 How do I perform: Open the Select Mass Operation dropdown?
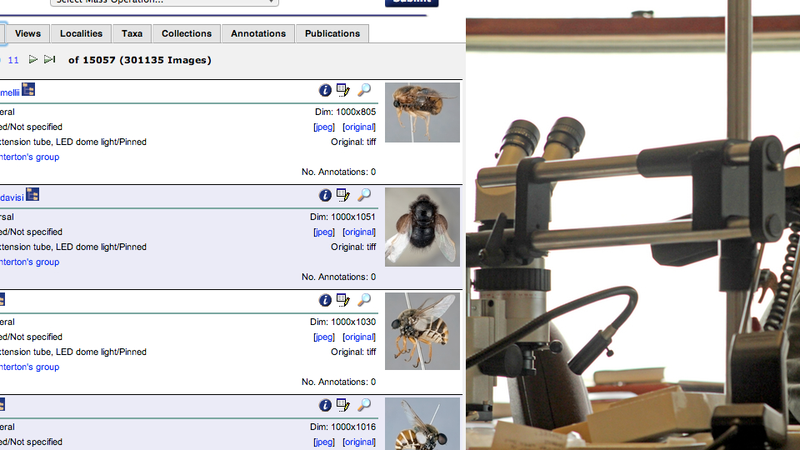click(164, 2)
